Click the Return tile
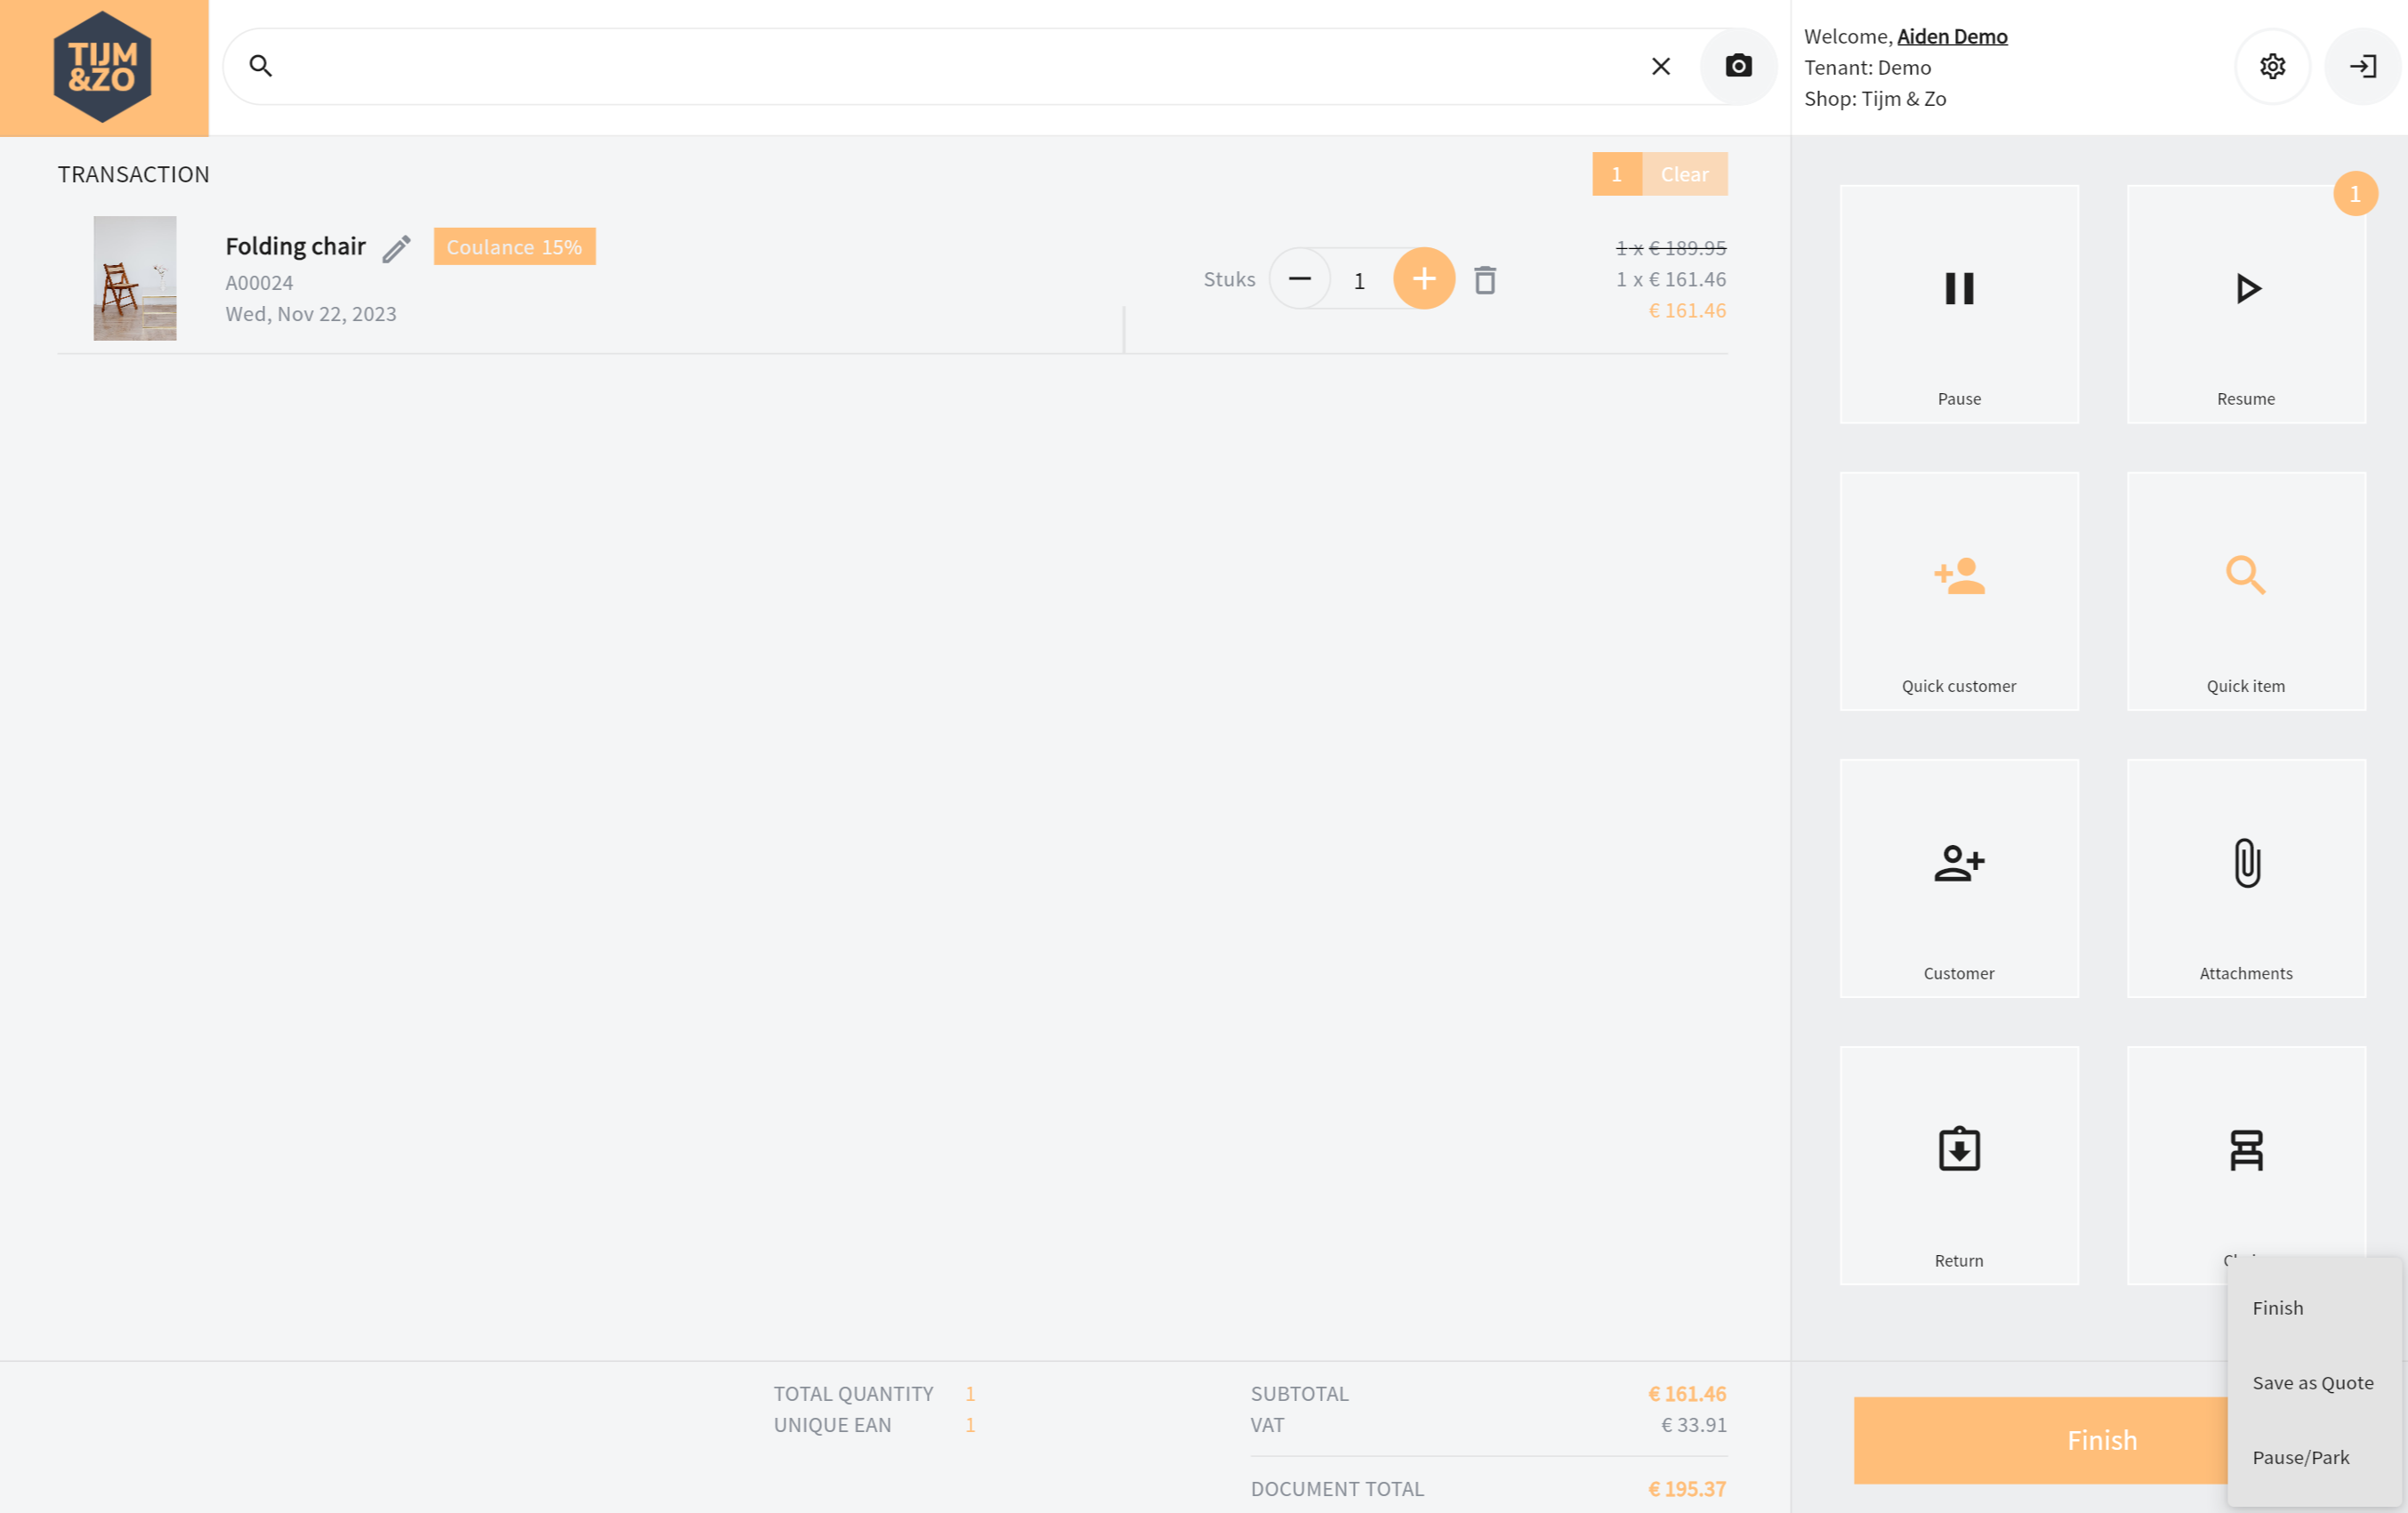The image size is (2408, 1513). [x=1958, y=1164]
